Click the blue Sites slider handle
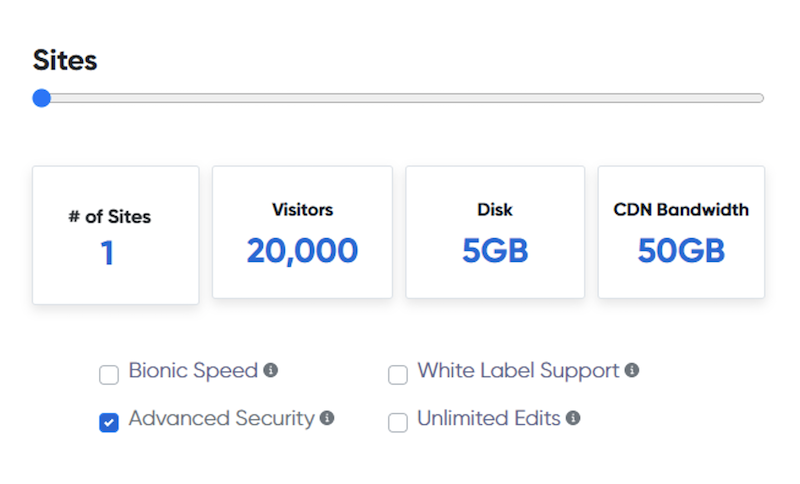The width and height of the screenshot is (800, 484). (x=41, y=98)
